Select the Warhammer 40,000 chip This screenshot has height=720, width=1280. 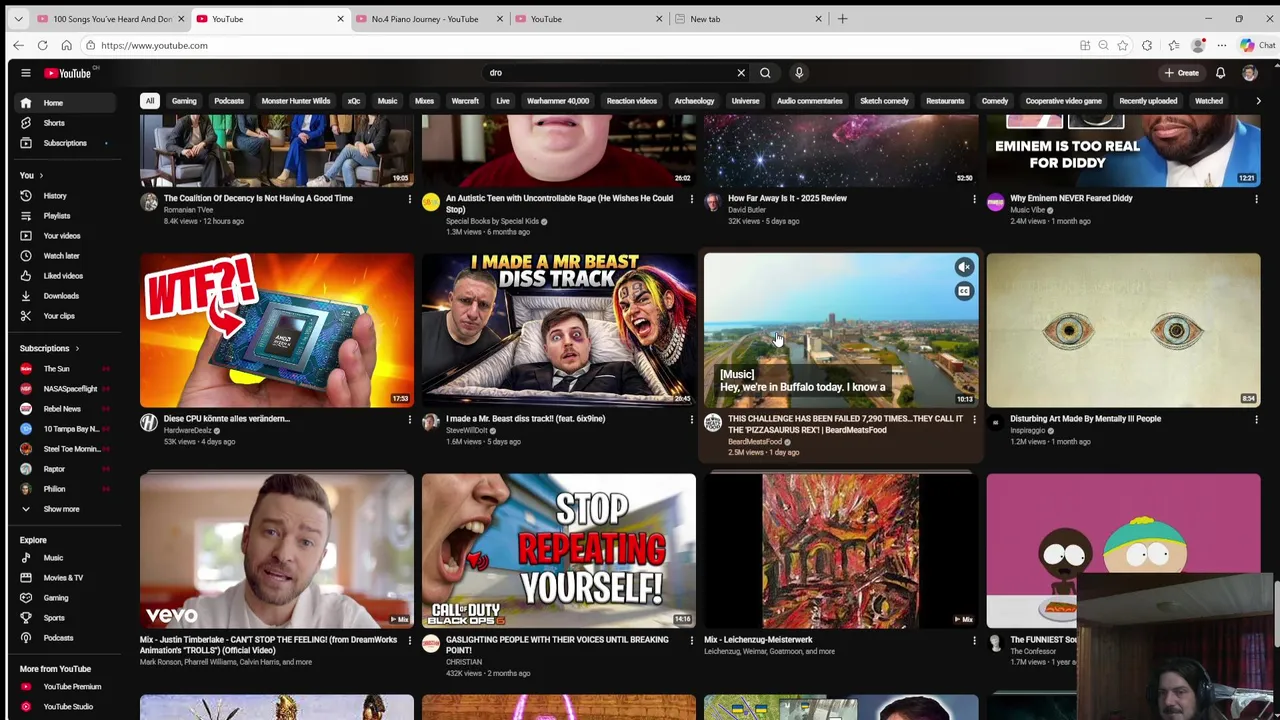(x=558, y=101)
